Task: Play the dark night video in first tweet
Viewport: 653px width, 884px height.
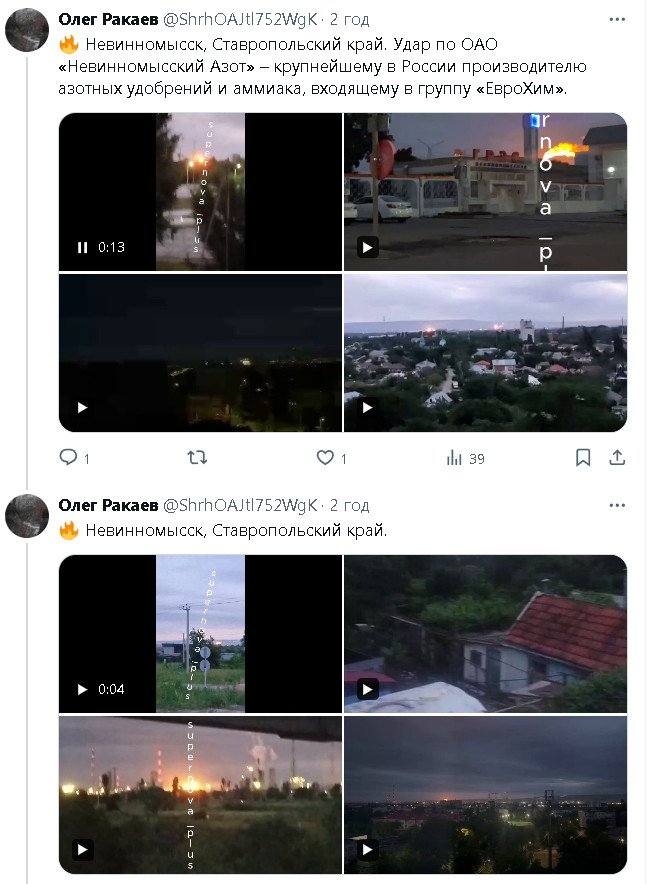Action: [82, 407]
